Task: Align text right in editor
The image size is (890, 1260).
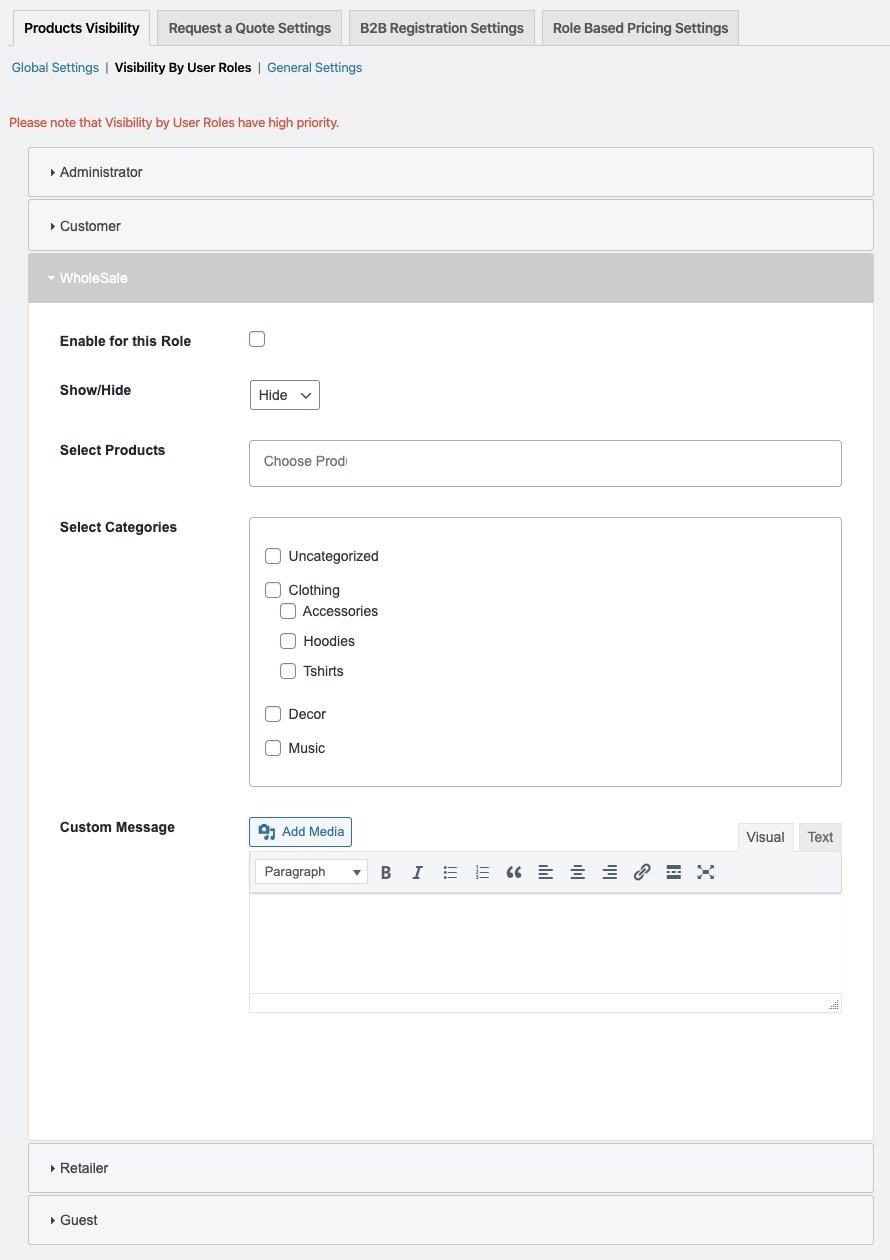Action: click(x=610, y=872)
